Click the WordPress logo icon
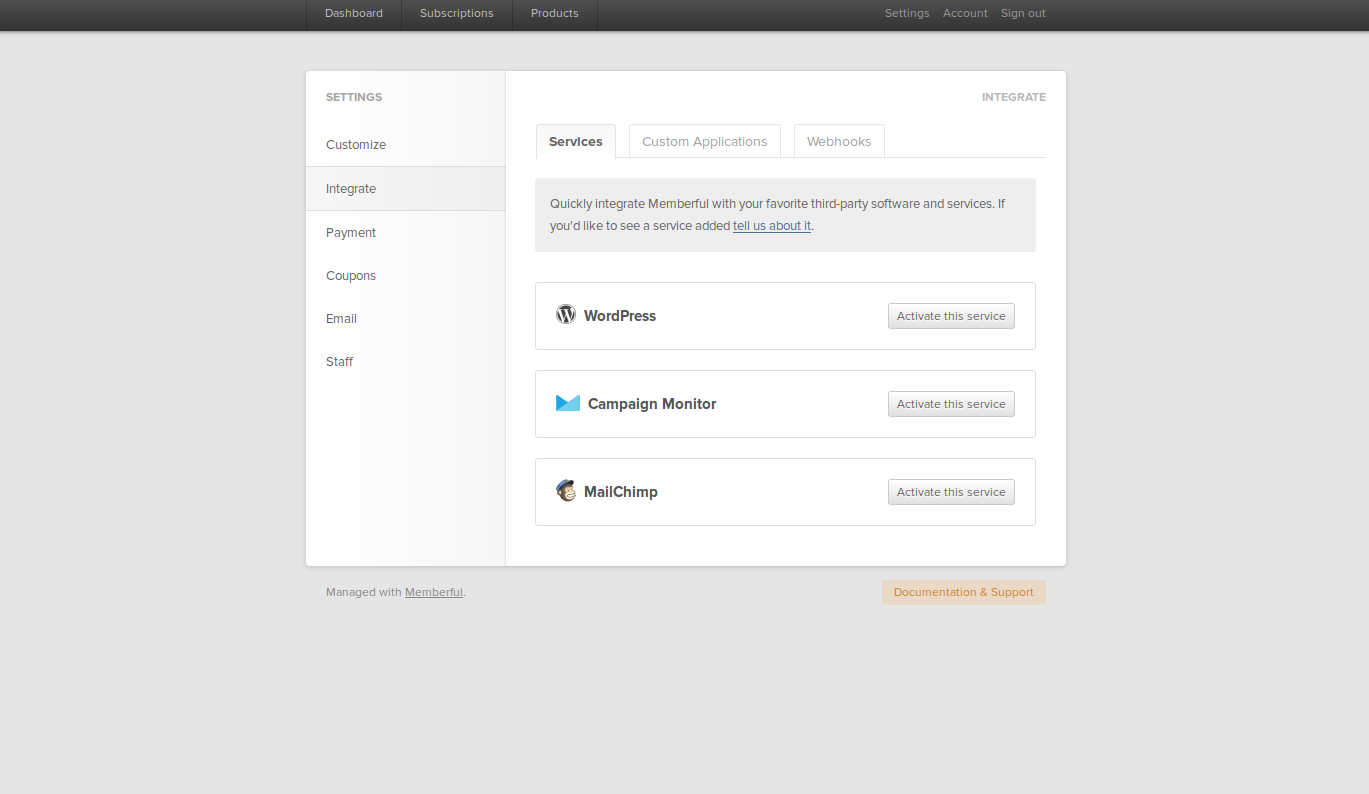Screen dimensions: 1369x794 [566, 314]
